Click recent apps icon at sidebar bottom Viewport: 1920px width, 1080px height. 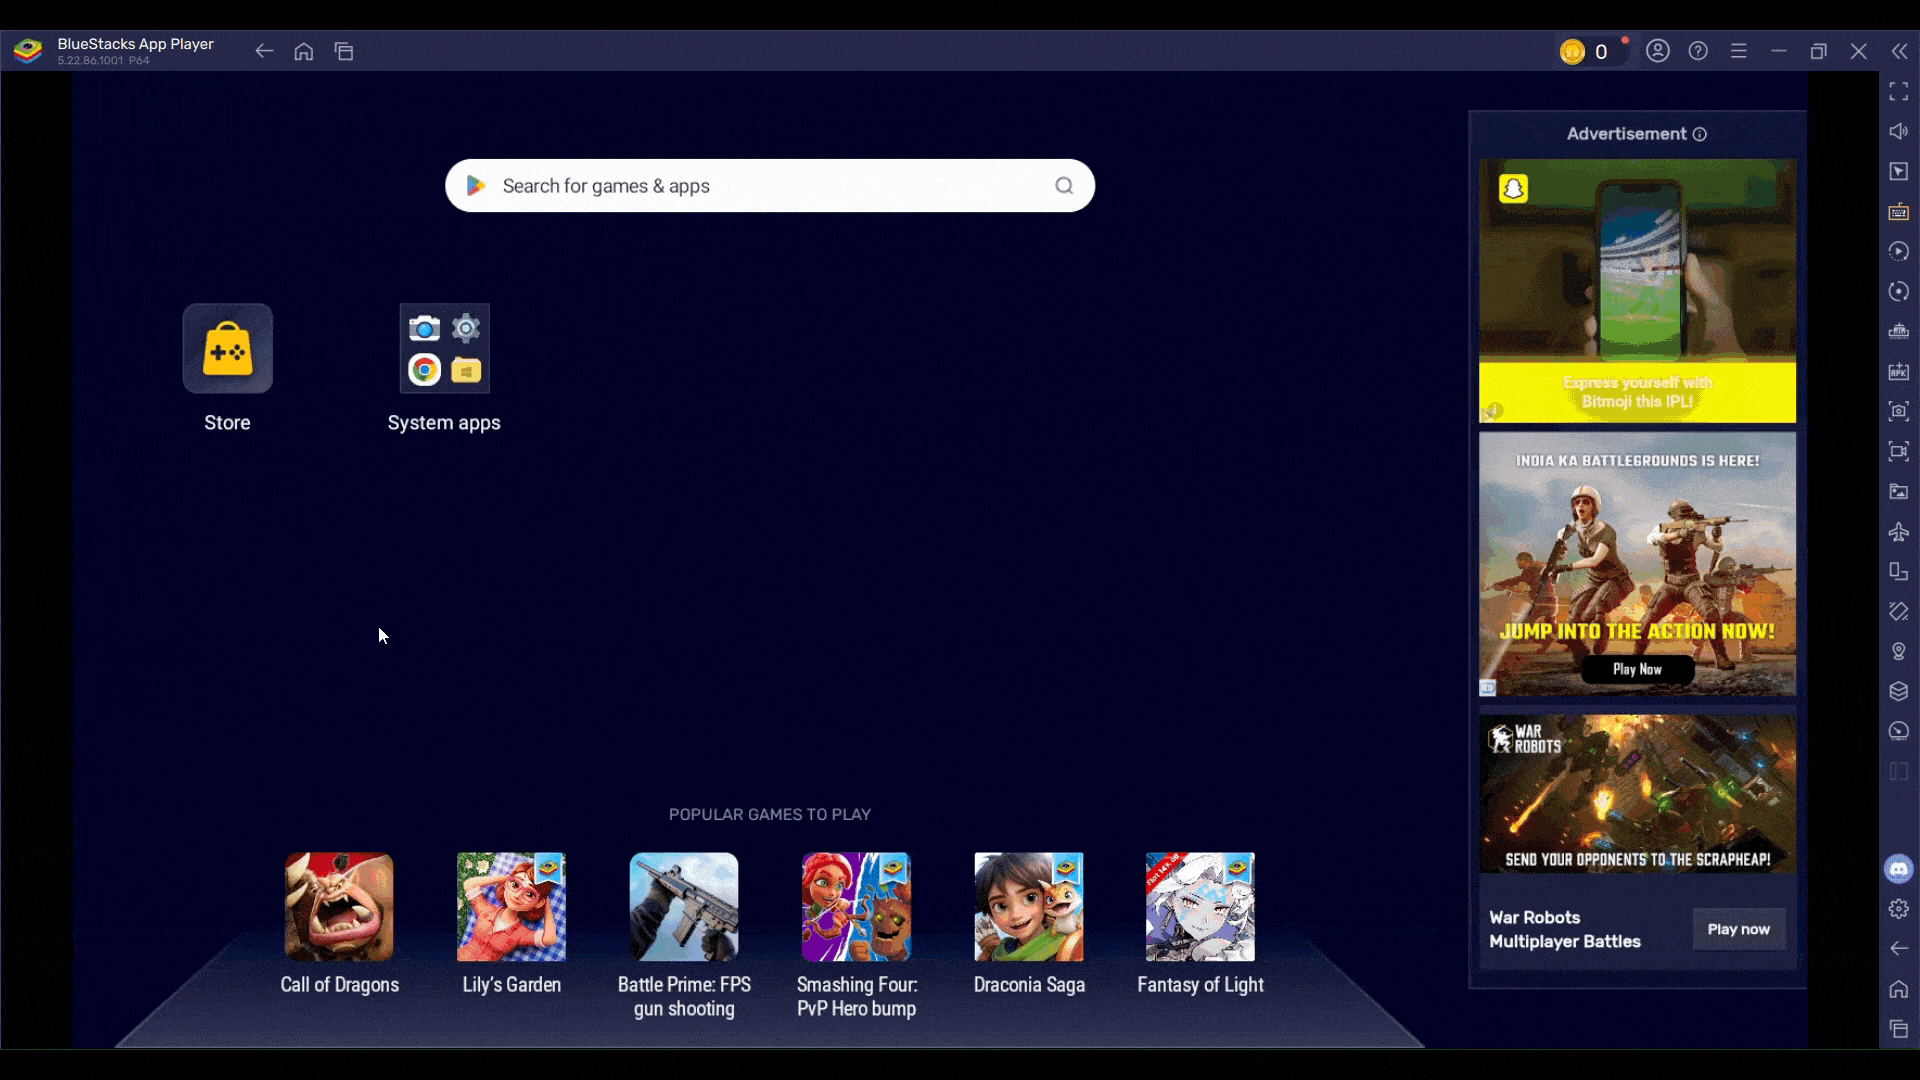pyautogui.click(x=1899, y=1029)
